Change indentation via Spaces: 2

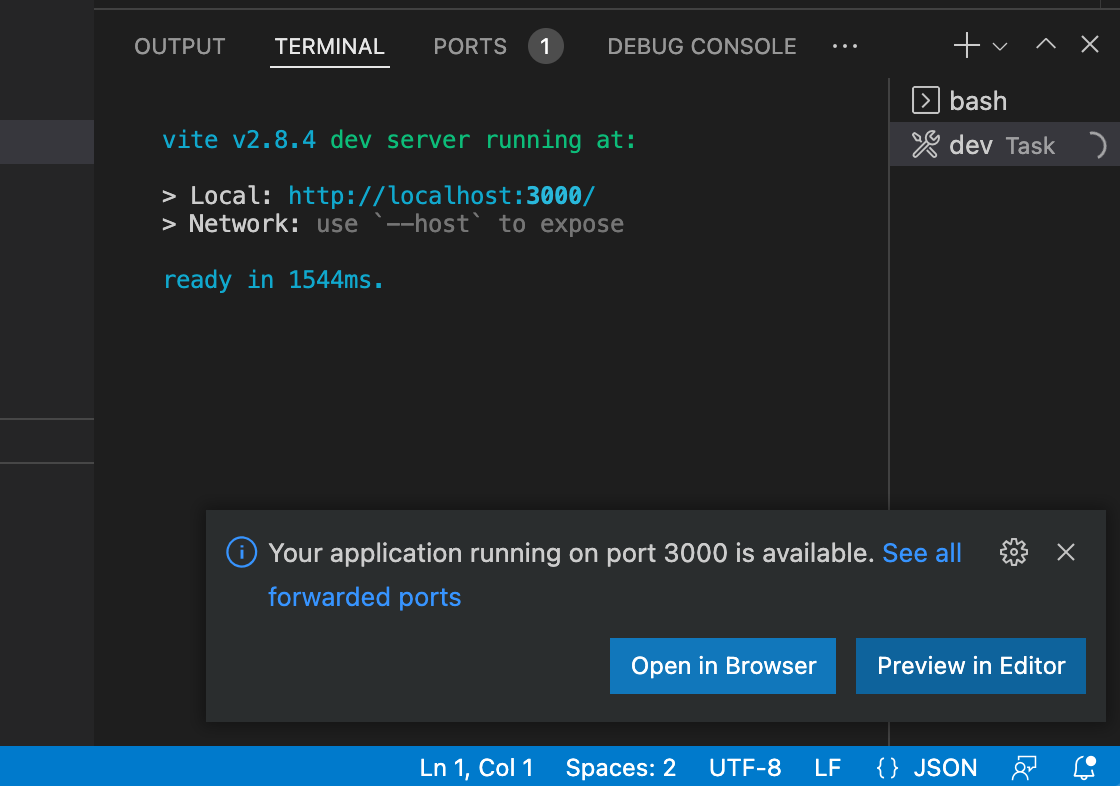621,767
